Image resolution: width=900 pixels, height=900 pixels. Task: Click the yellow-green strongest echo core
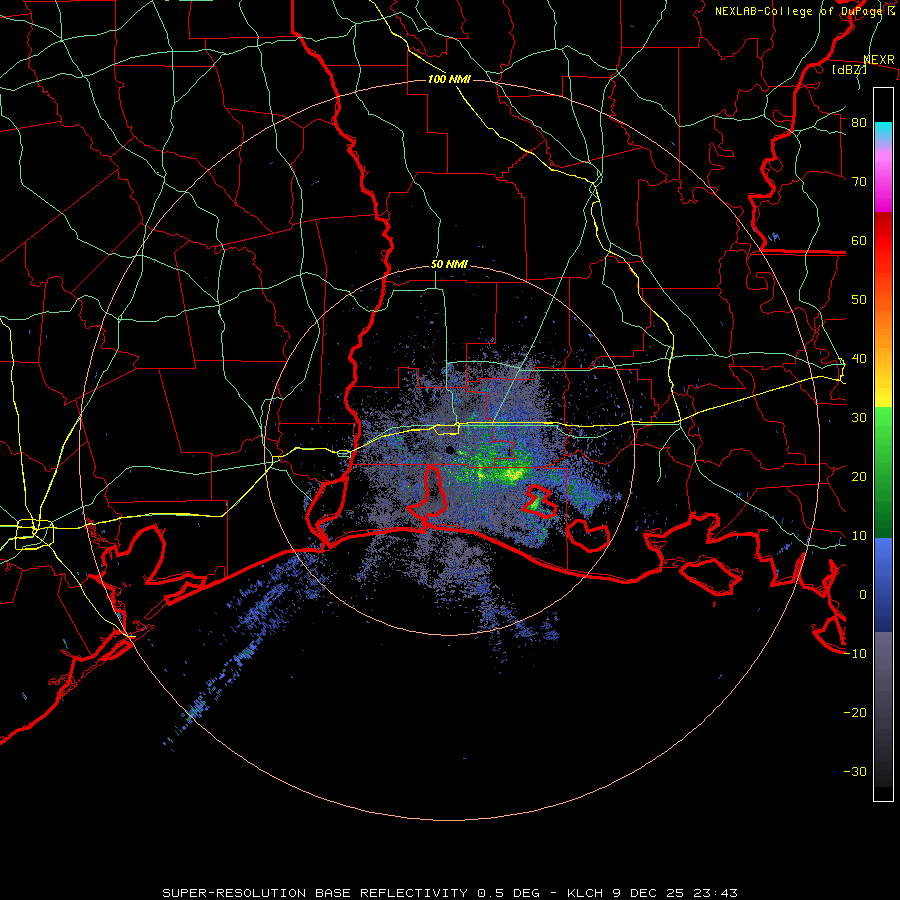513,474
